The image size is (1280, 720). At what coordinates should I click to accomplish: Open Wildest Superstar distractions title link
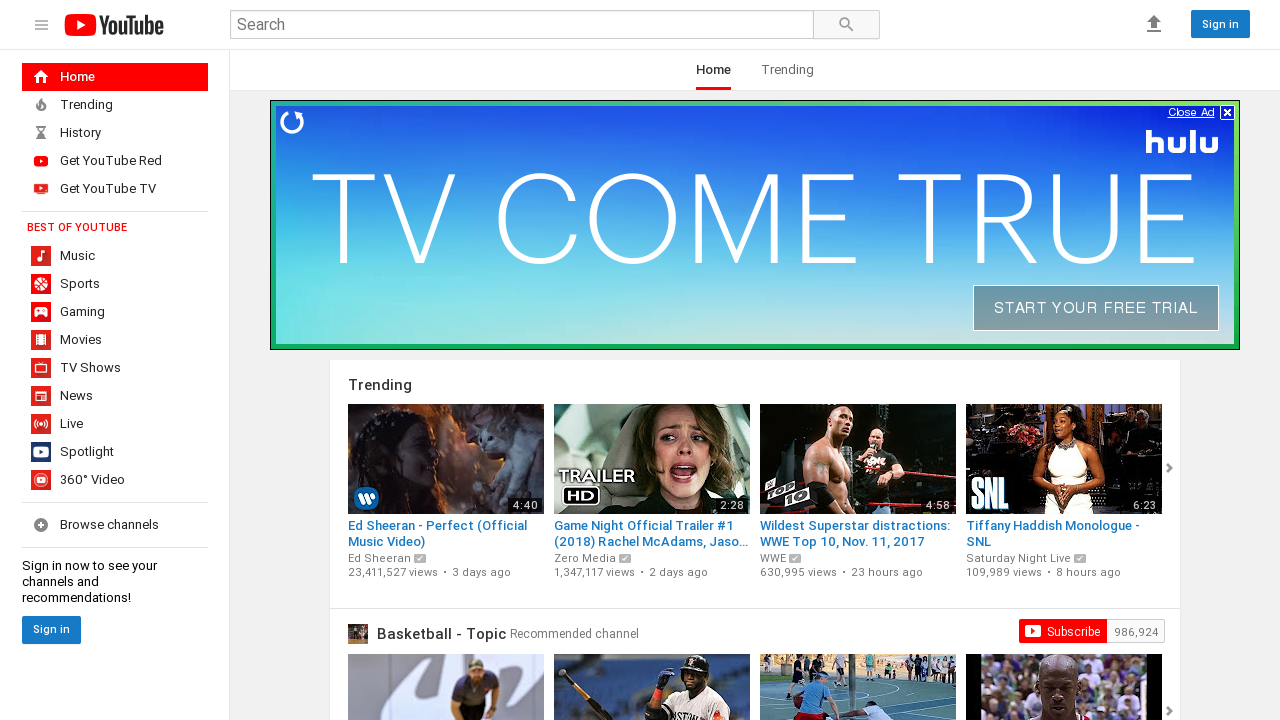coord(855,534)
